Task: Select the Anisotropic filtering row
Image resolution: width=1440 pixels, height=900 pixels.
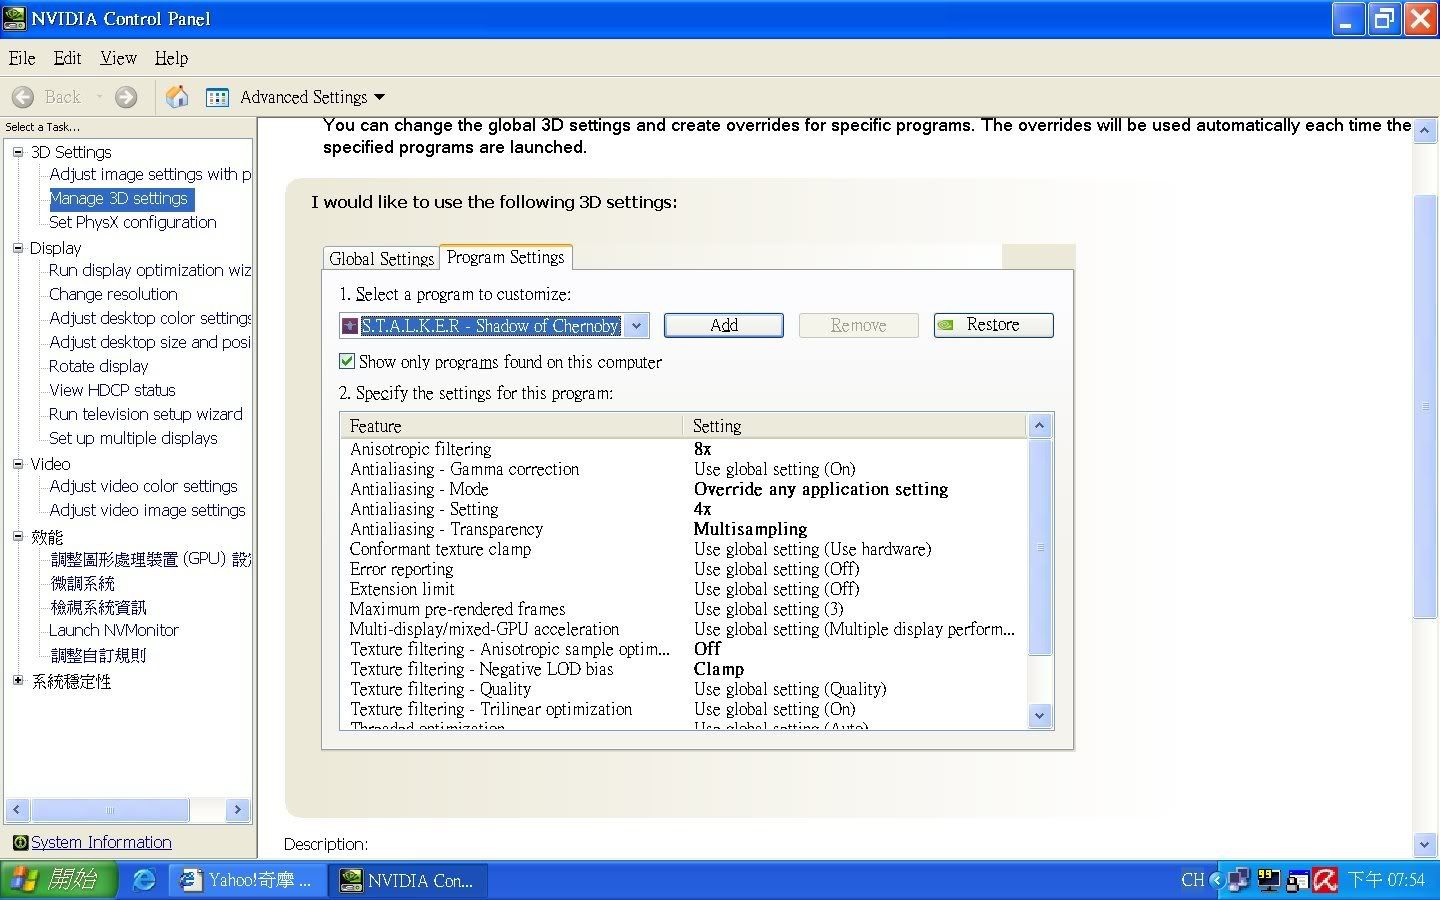Action: [x=683, y=449]
